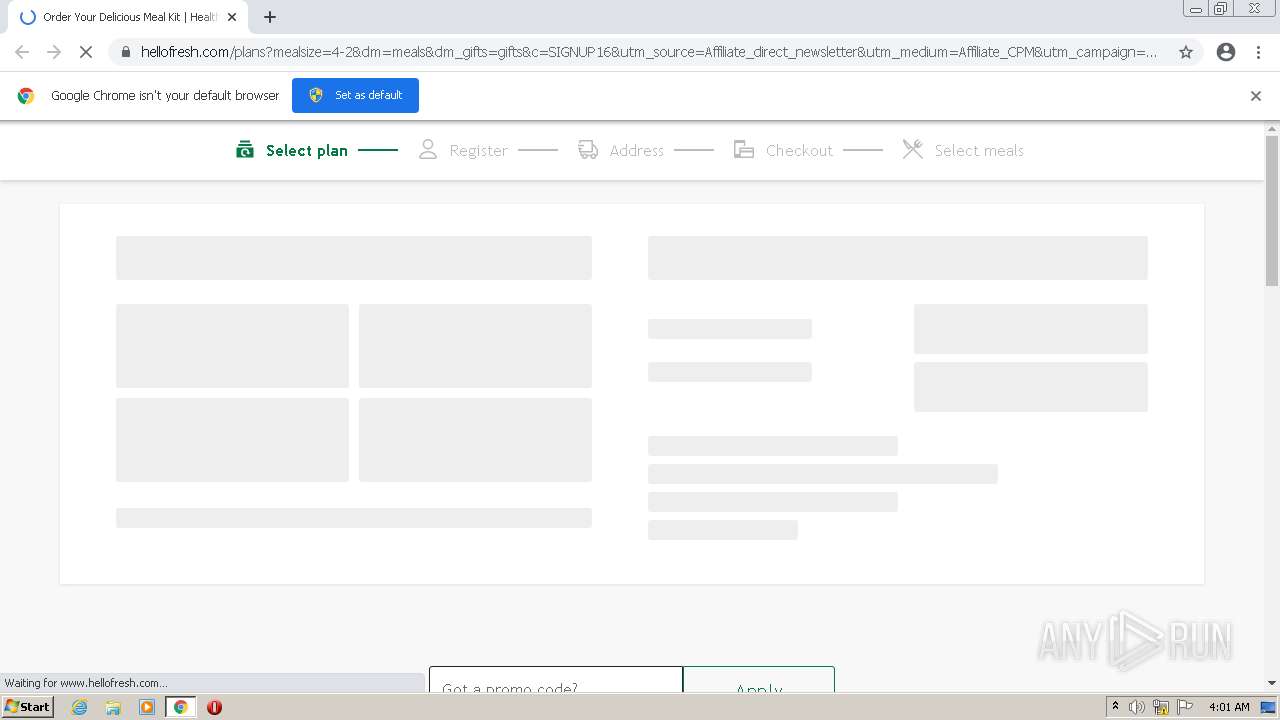Viewport: 1280px width, 720px height.
Task: Click Chrome icon in taskbar
Action: pyautogui.click(x=181, y=707)
